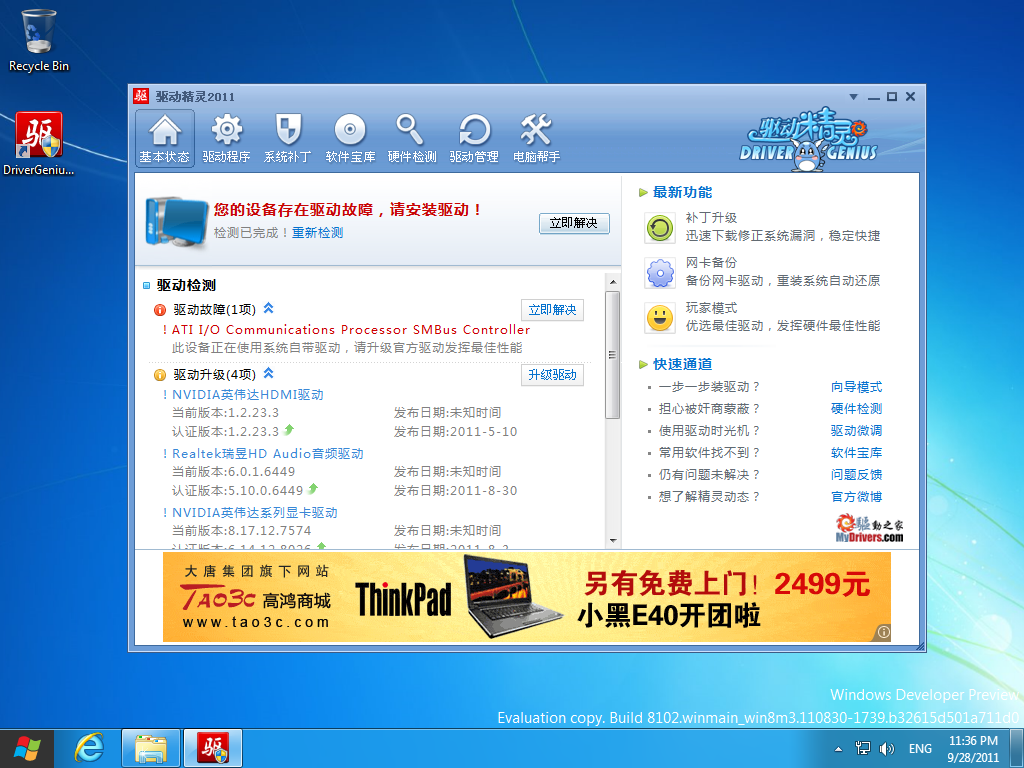Click the 驱动精灵2011 title bar icon
This screenshot has width=1024, height=768.
coord(141,96)
